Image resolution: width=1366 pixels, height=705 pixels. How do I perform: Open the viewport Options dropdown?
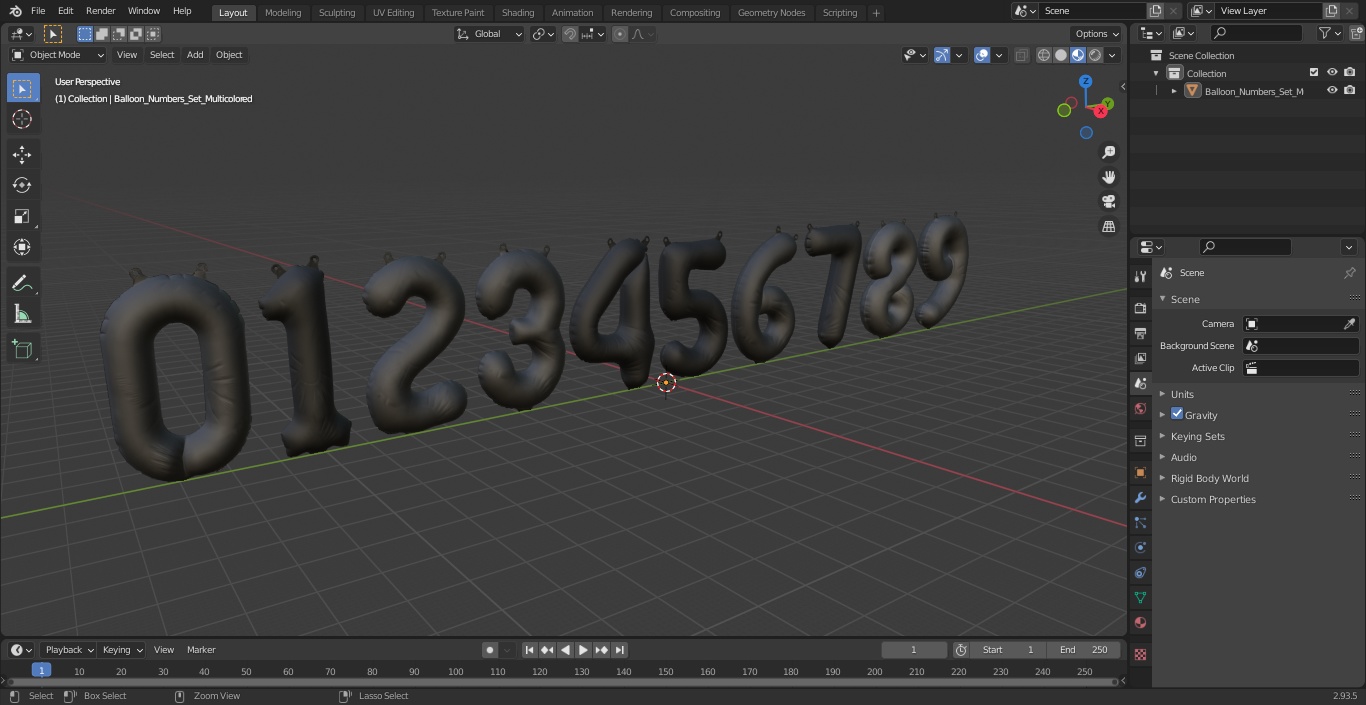[x=1097, y=34]
